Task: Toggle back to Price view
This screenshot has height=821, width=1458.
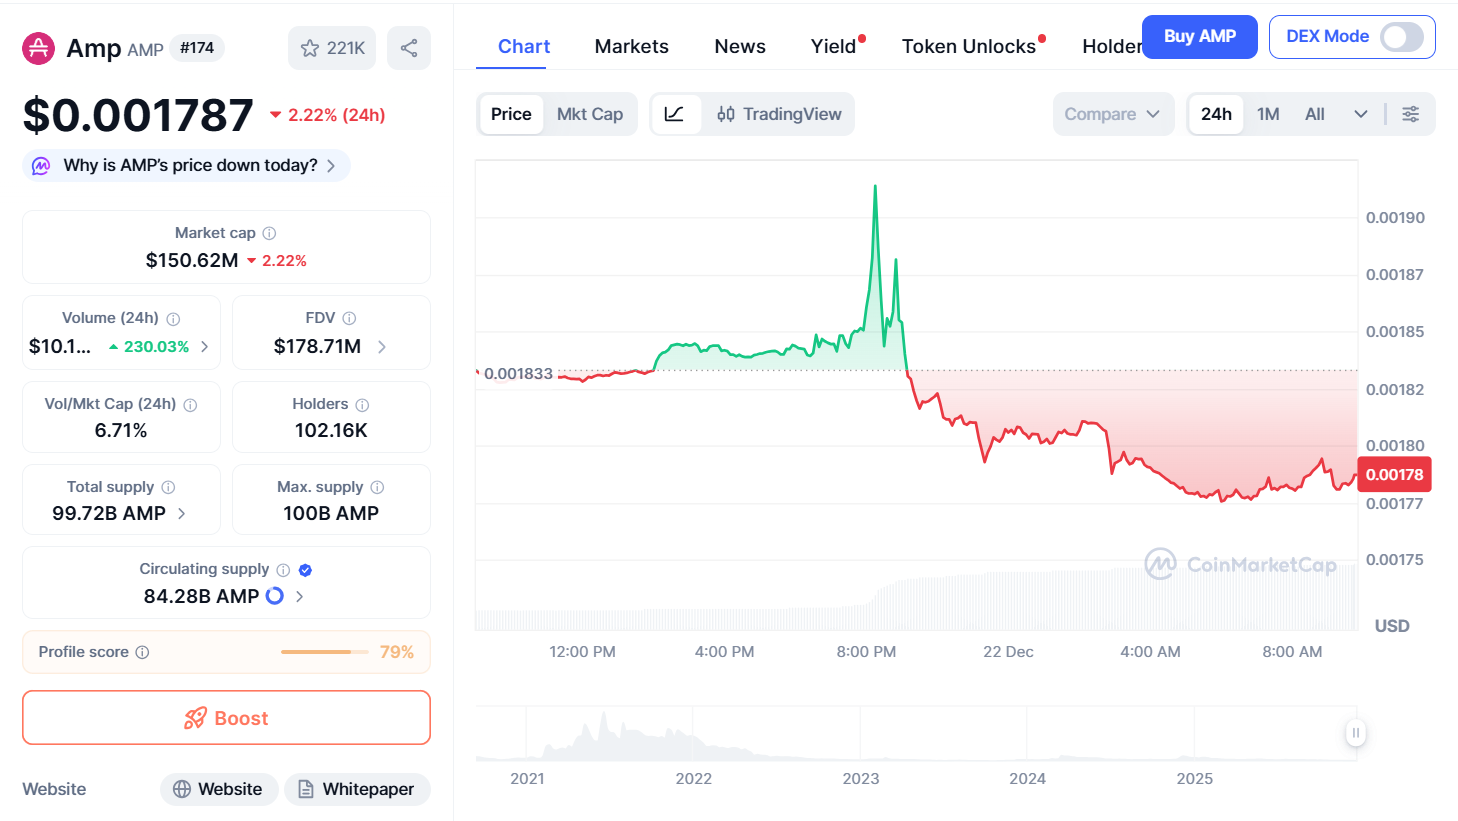Action: tap(511, 114)
